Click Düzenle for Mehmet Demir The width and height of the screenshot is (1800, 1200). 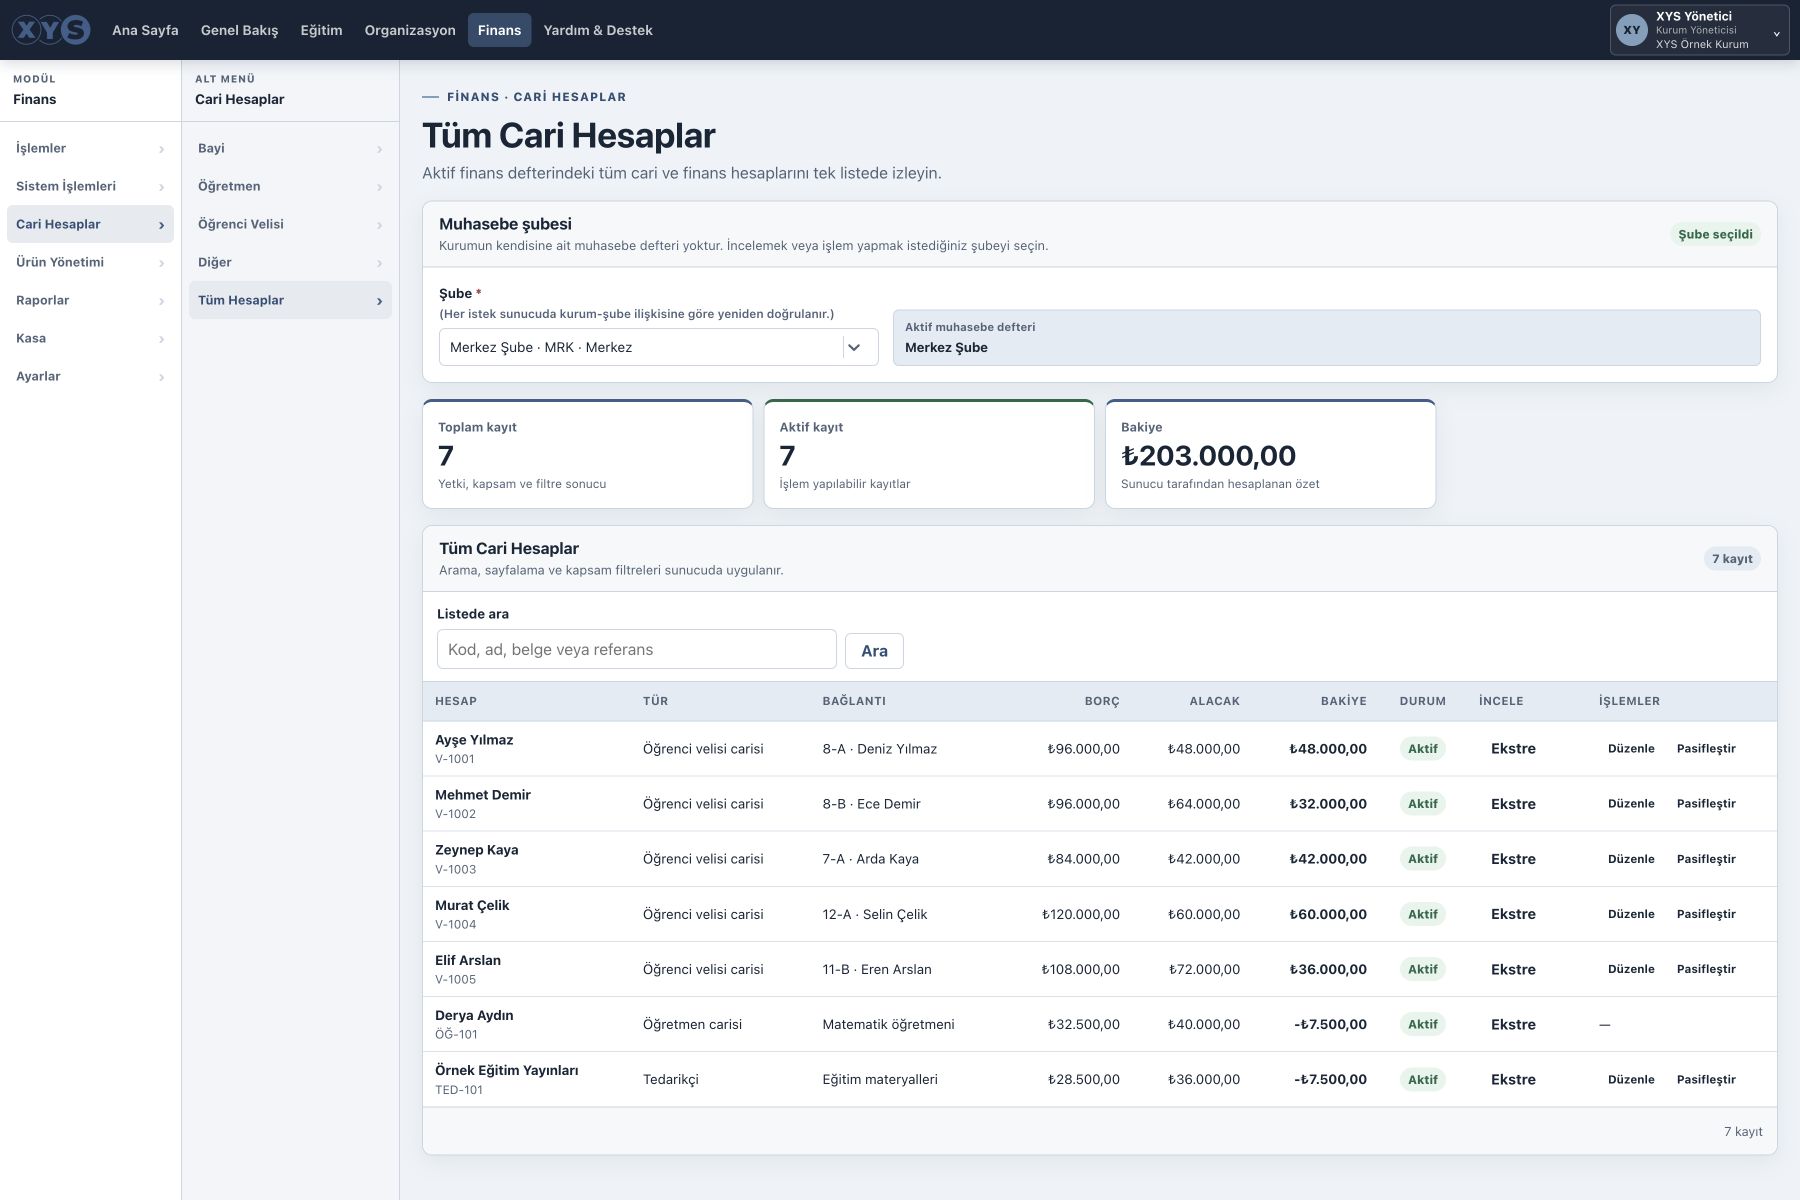pos(1631,803)
